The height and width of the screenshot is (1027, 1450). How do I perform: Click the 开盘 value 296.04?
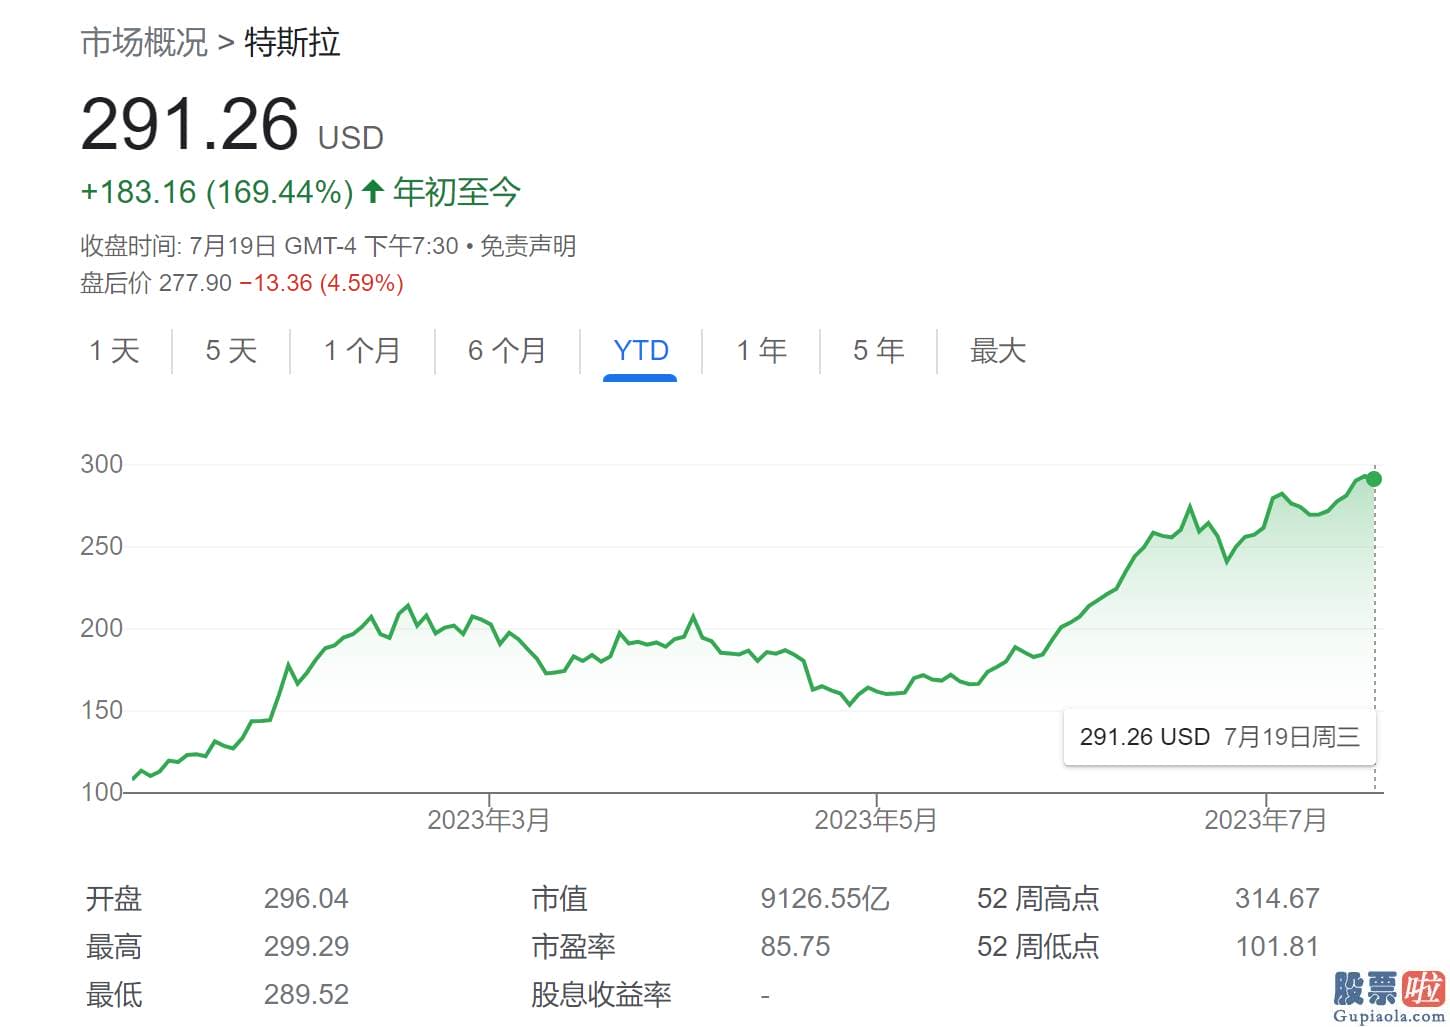coord(306,899)
